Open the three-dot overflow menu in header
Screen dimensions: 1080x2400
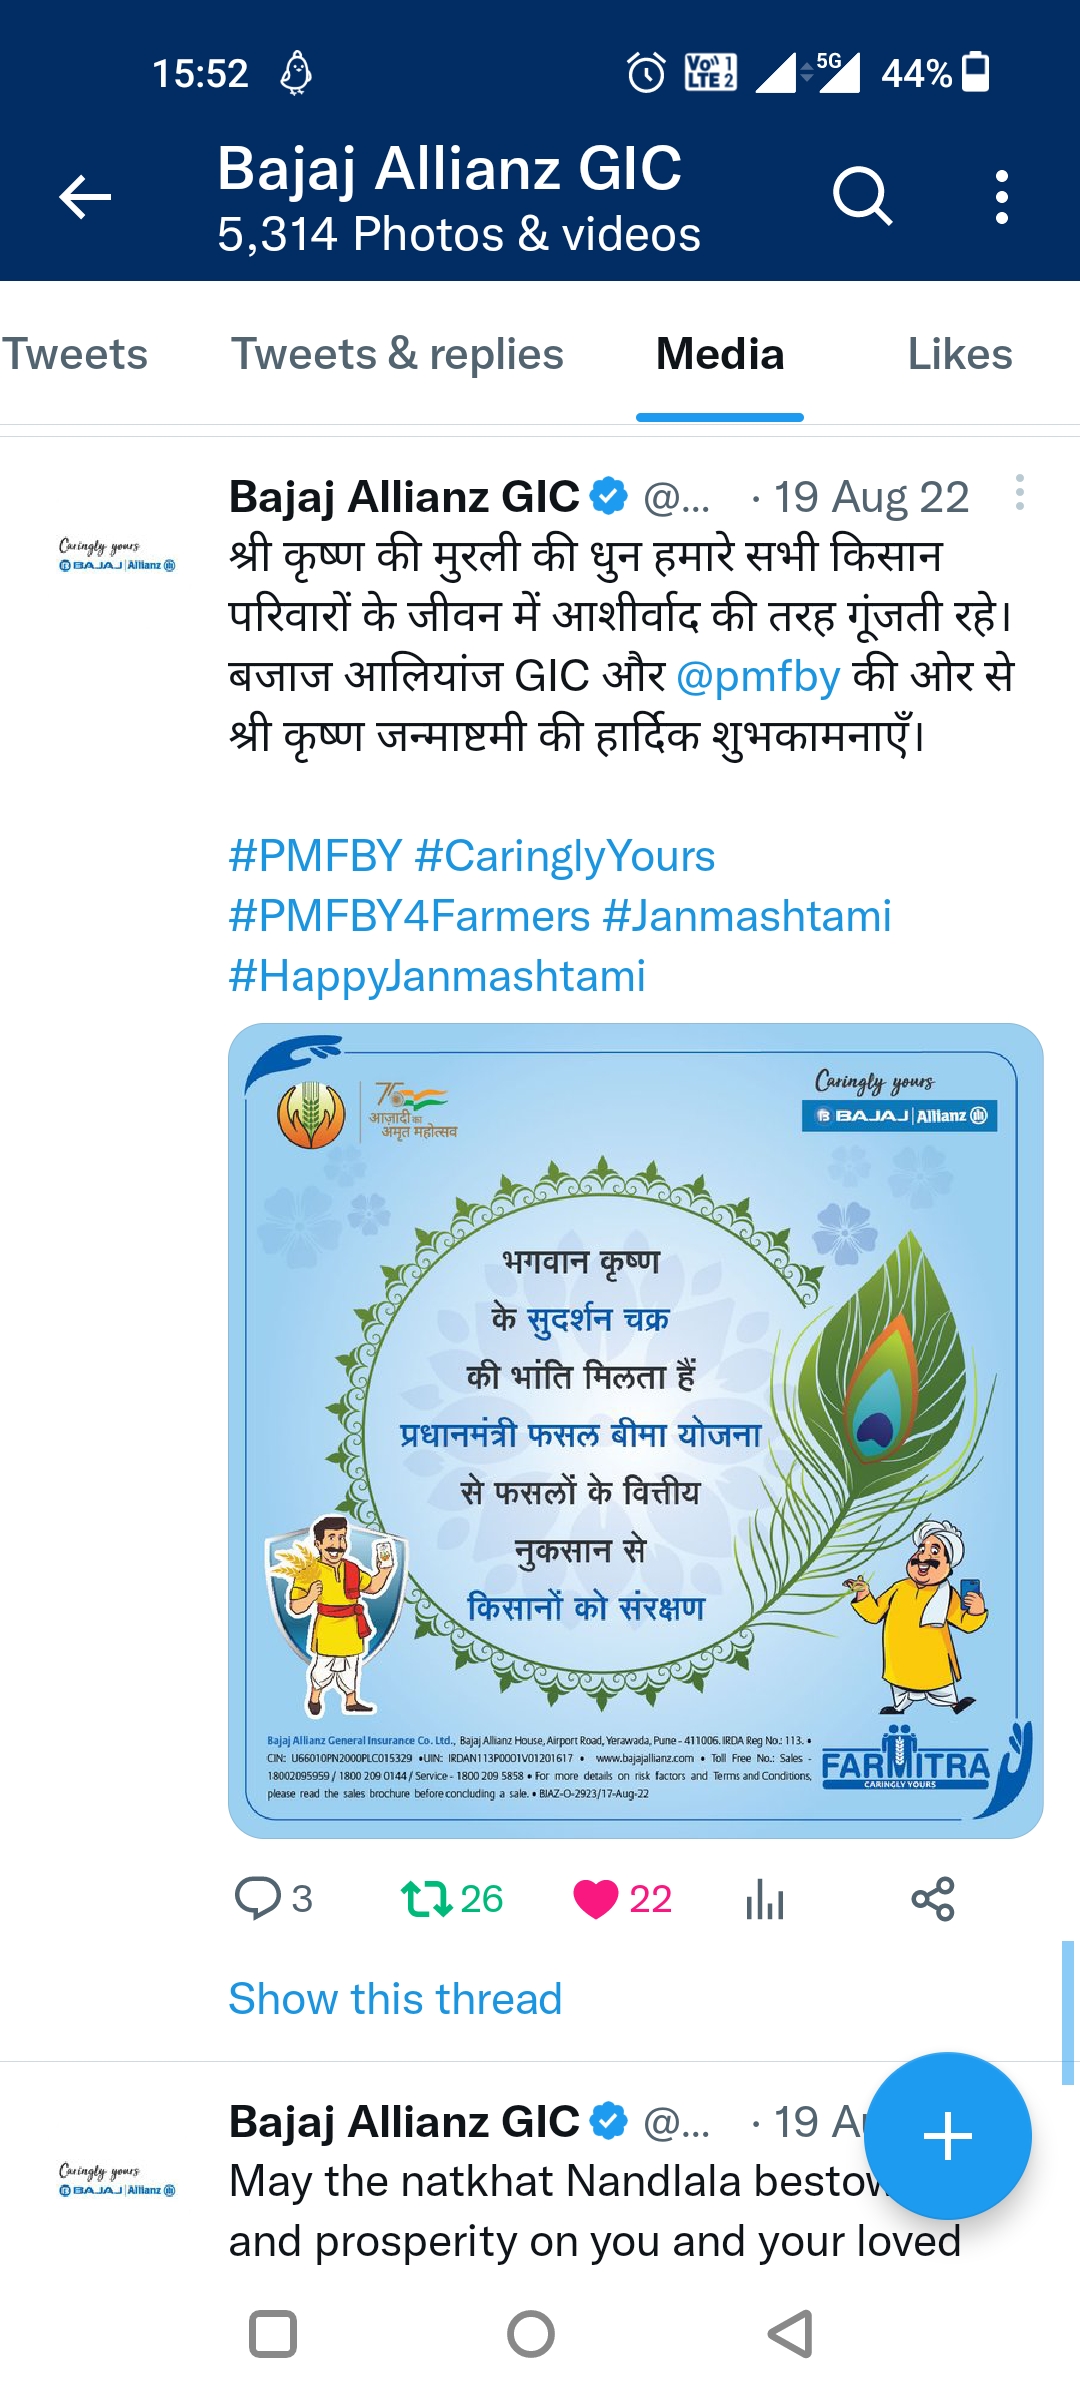(1001, 196)
